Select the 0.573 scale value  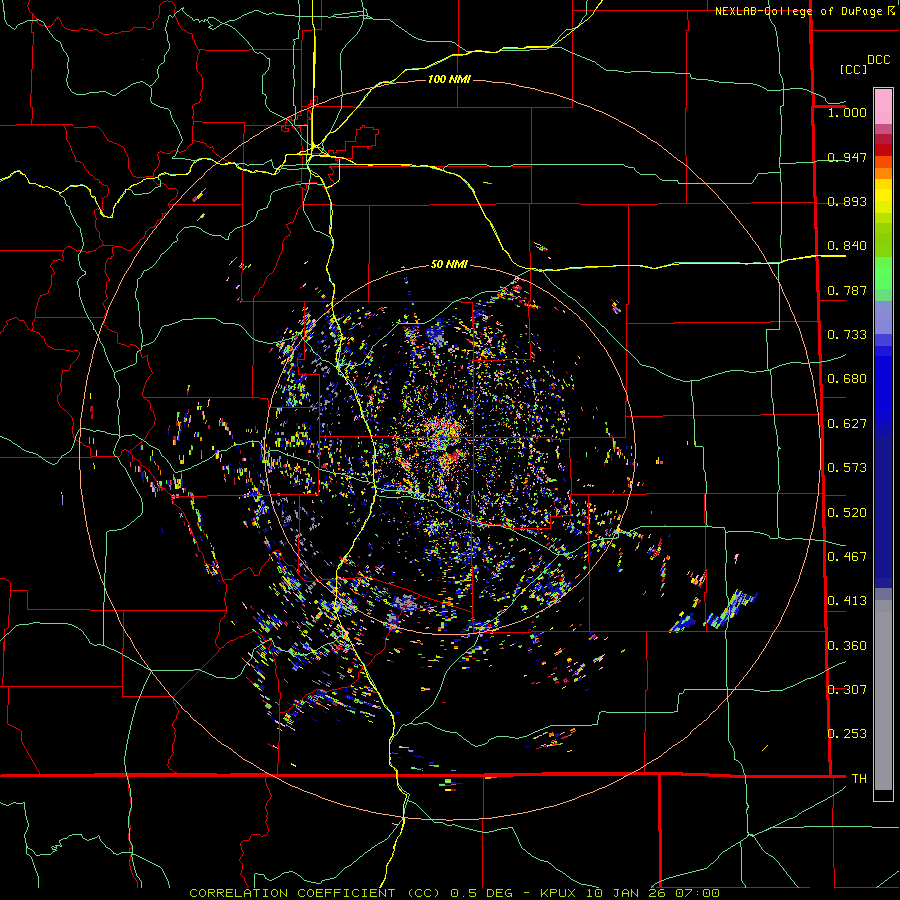tap(847, 468)
